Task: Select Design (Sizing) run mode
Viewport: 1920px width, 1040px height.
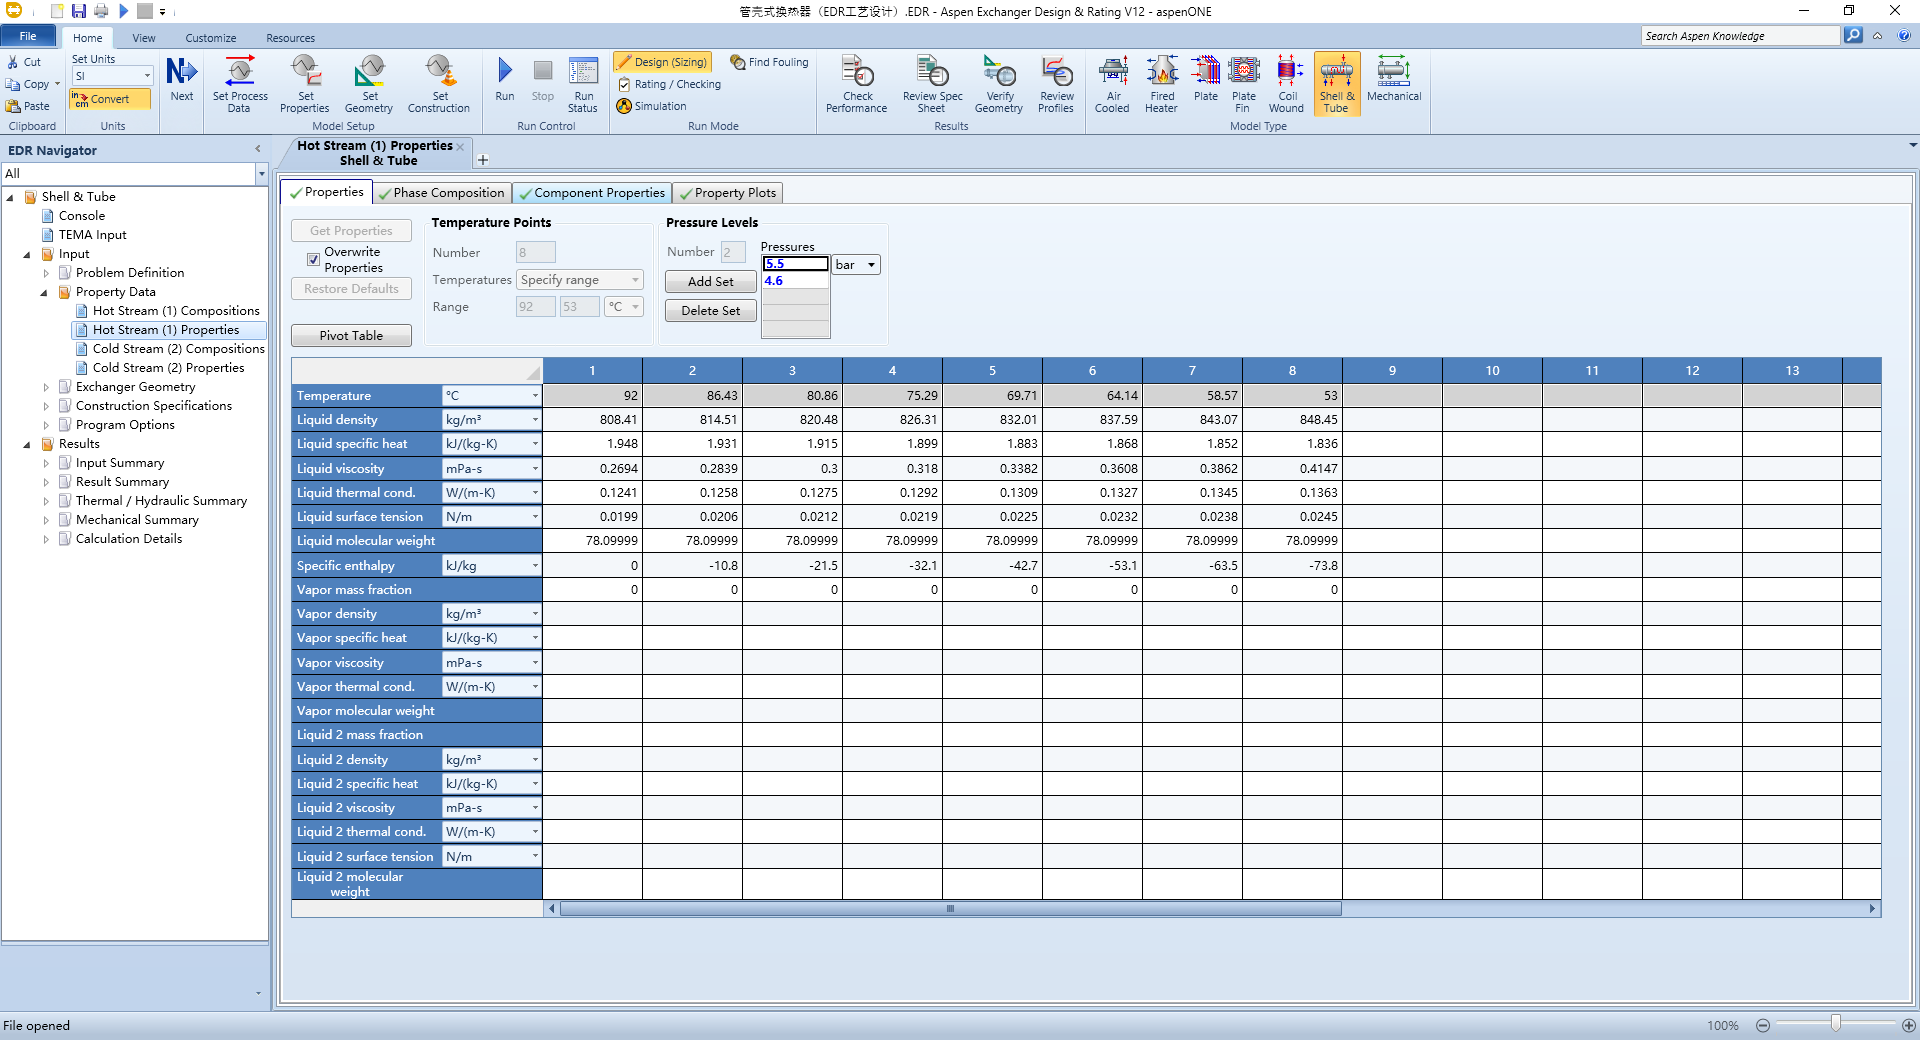Action: click(x=662, y=62)
